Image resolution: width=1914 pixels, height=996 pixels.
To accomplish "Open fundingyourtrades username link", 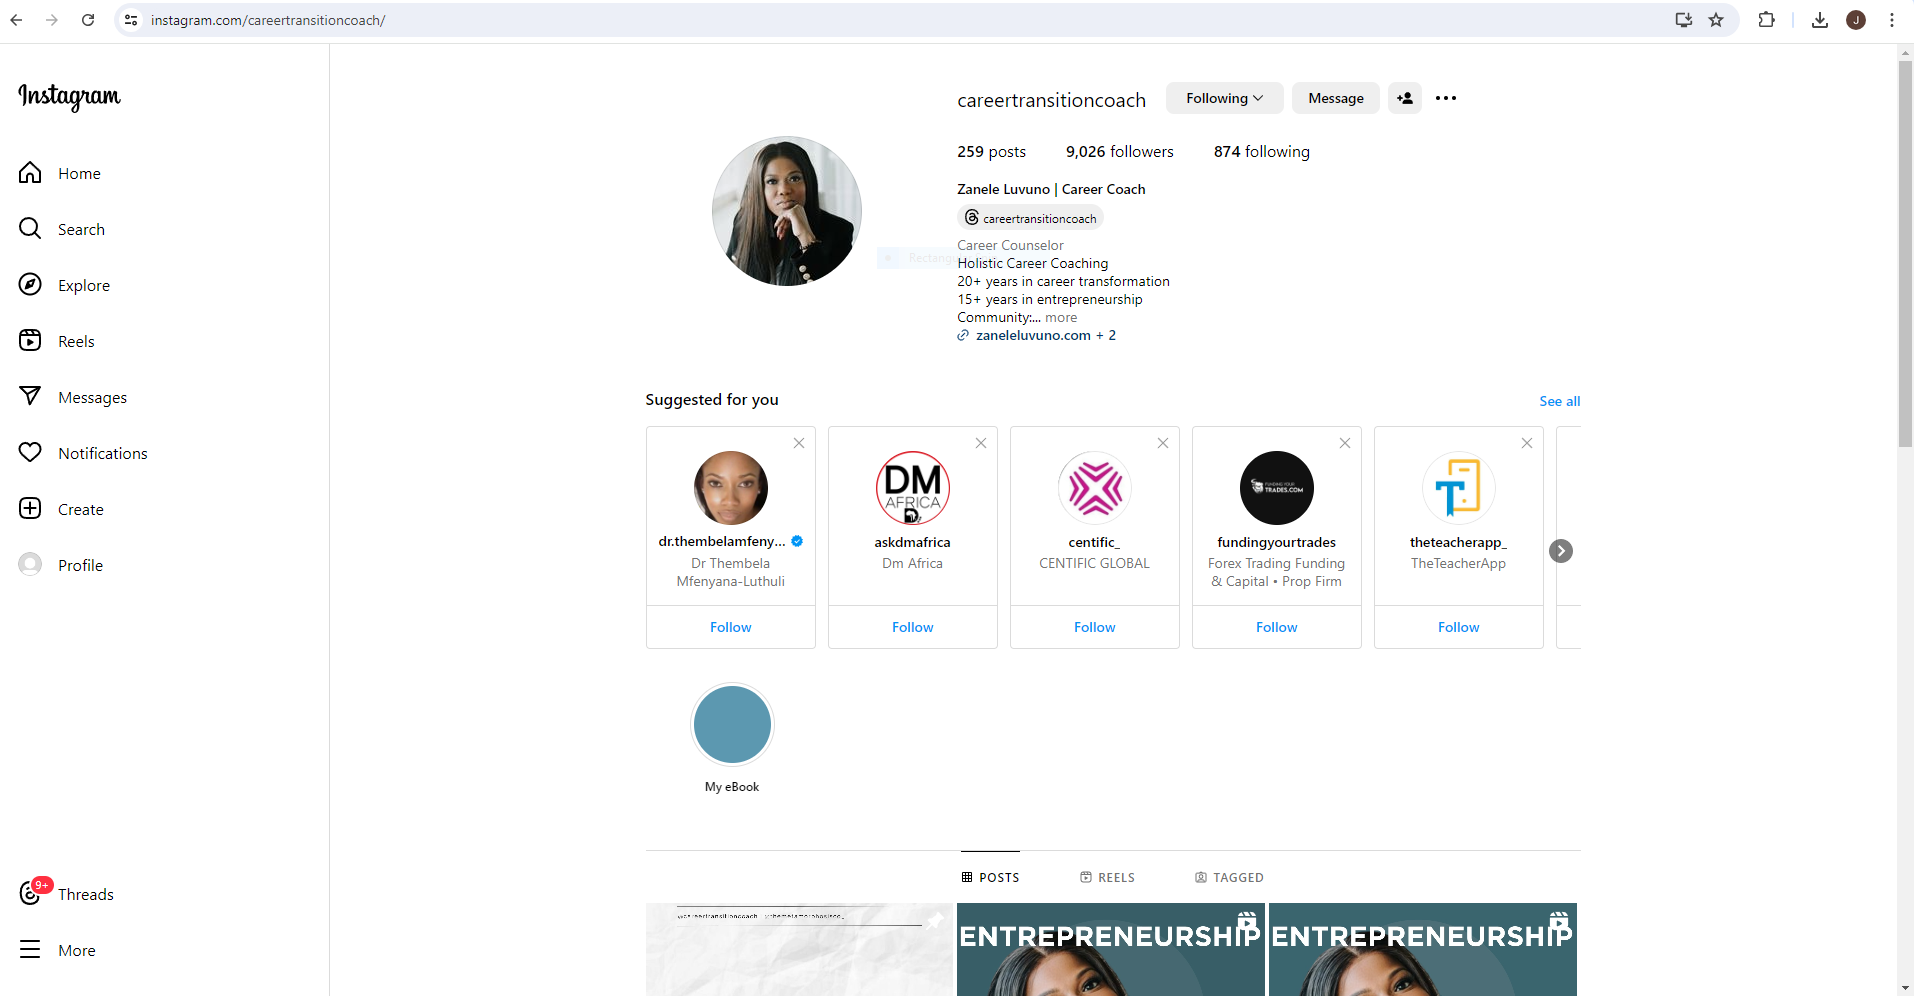I will [1277, 542].
